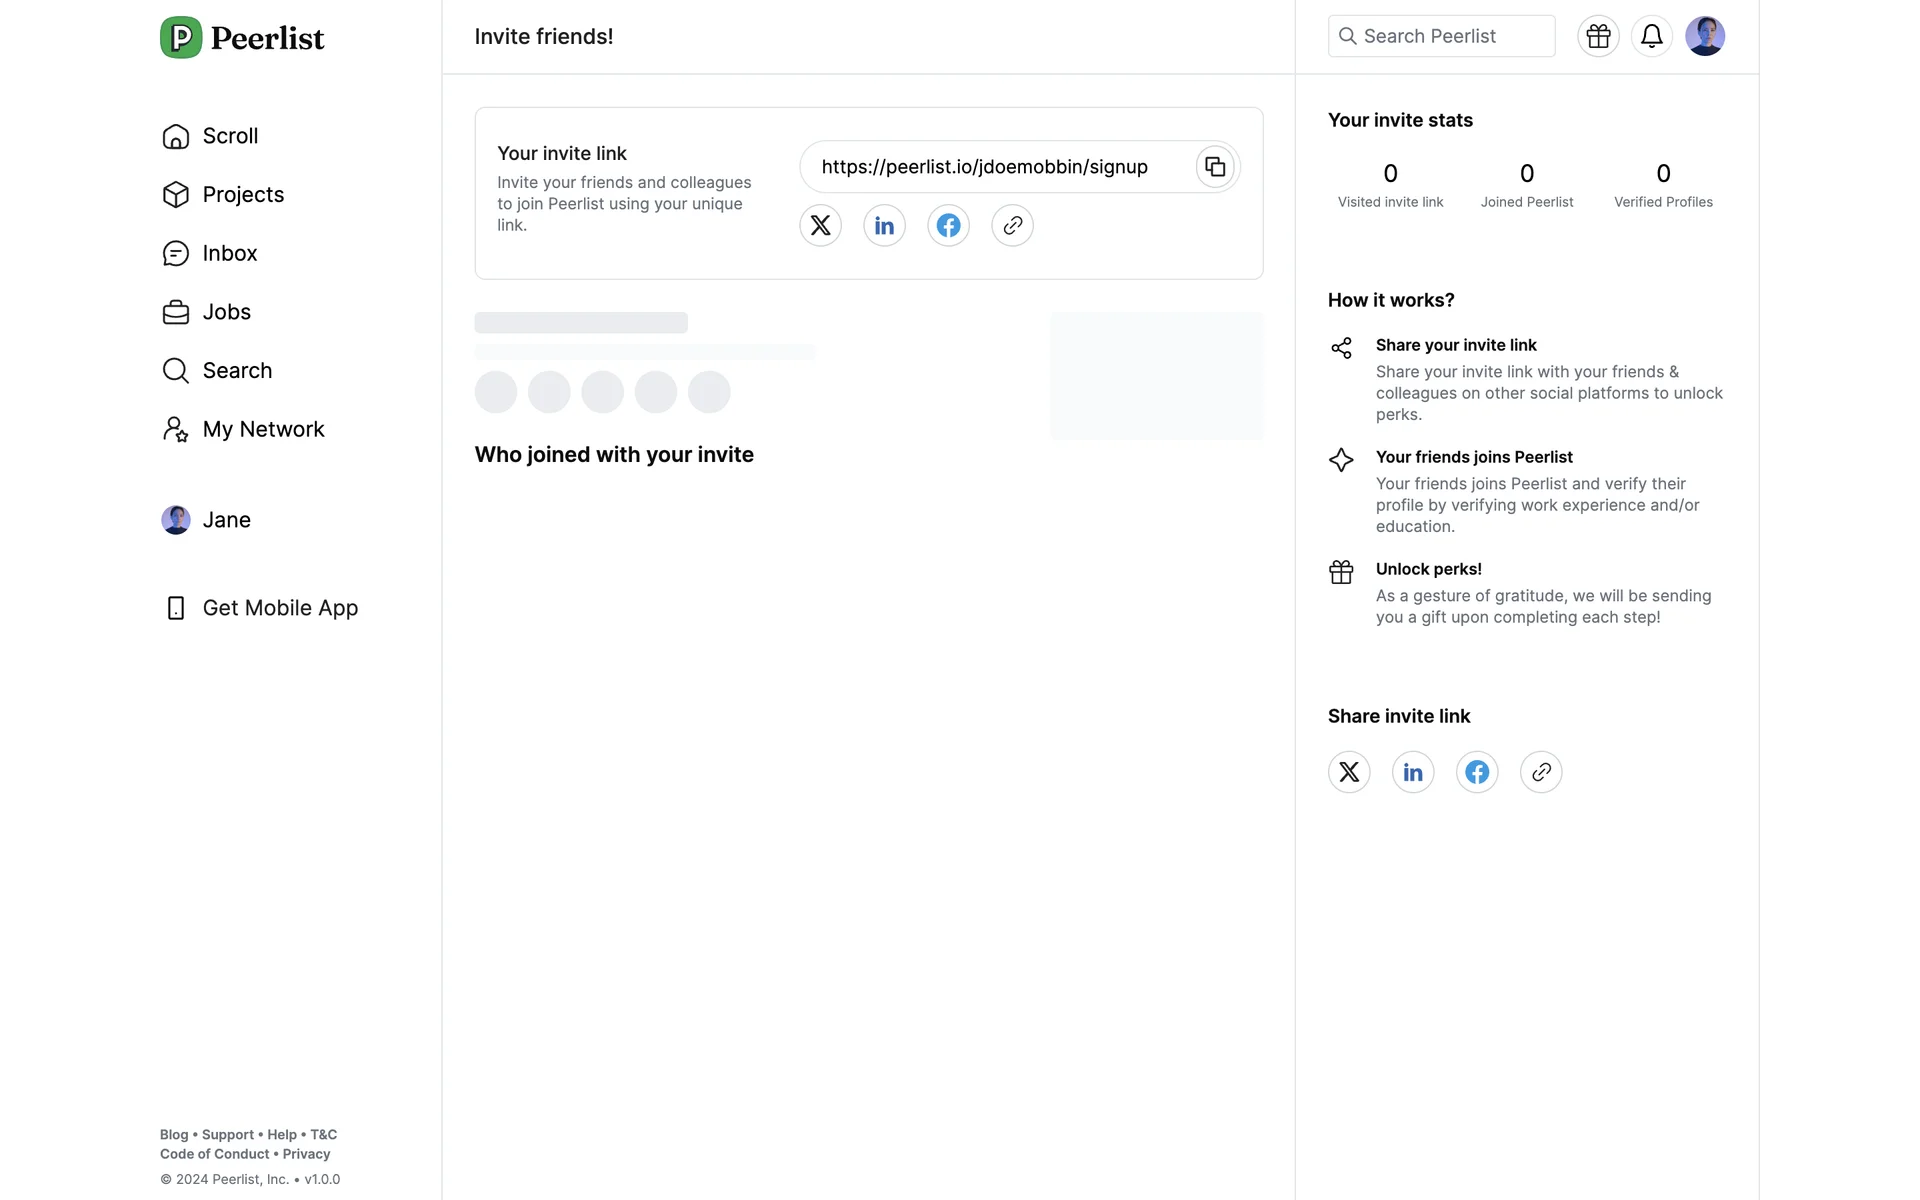Click the LinkedIn icon under Share invite link
The width and height of the screenshot is (1920, 1200).
1413,772
